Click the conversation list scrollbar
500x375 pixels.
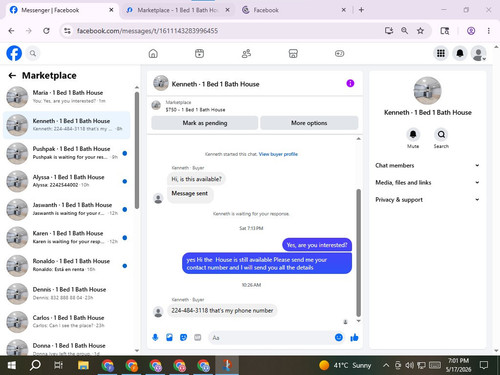tap(137, 150)
